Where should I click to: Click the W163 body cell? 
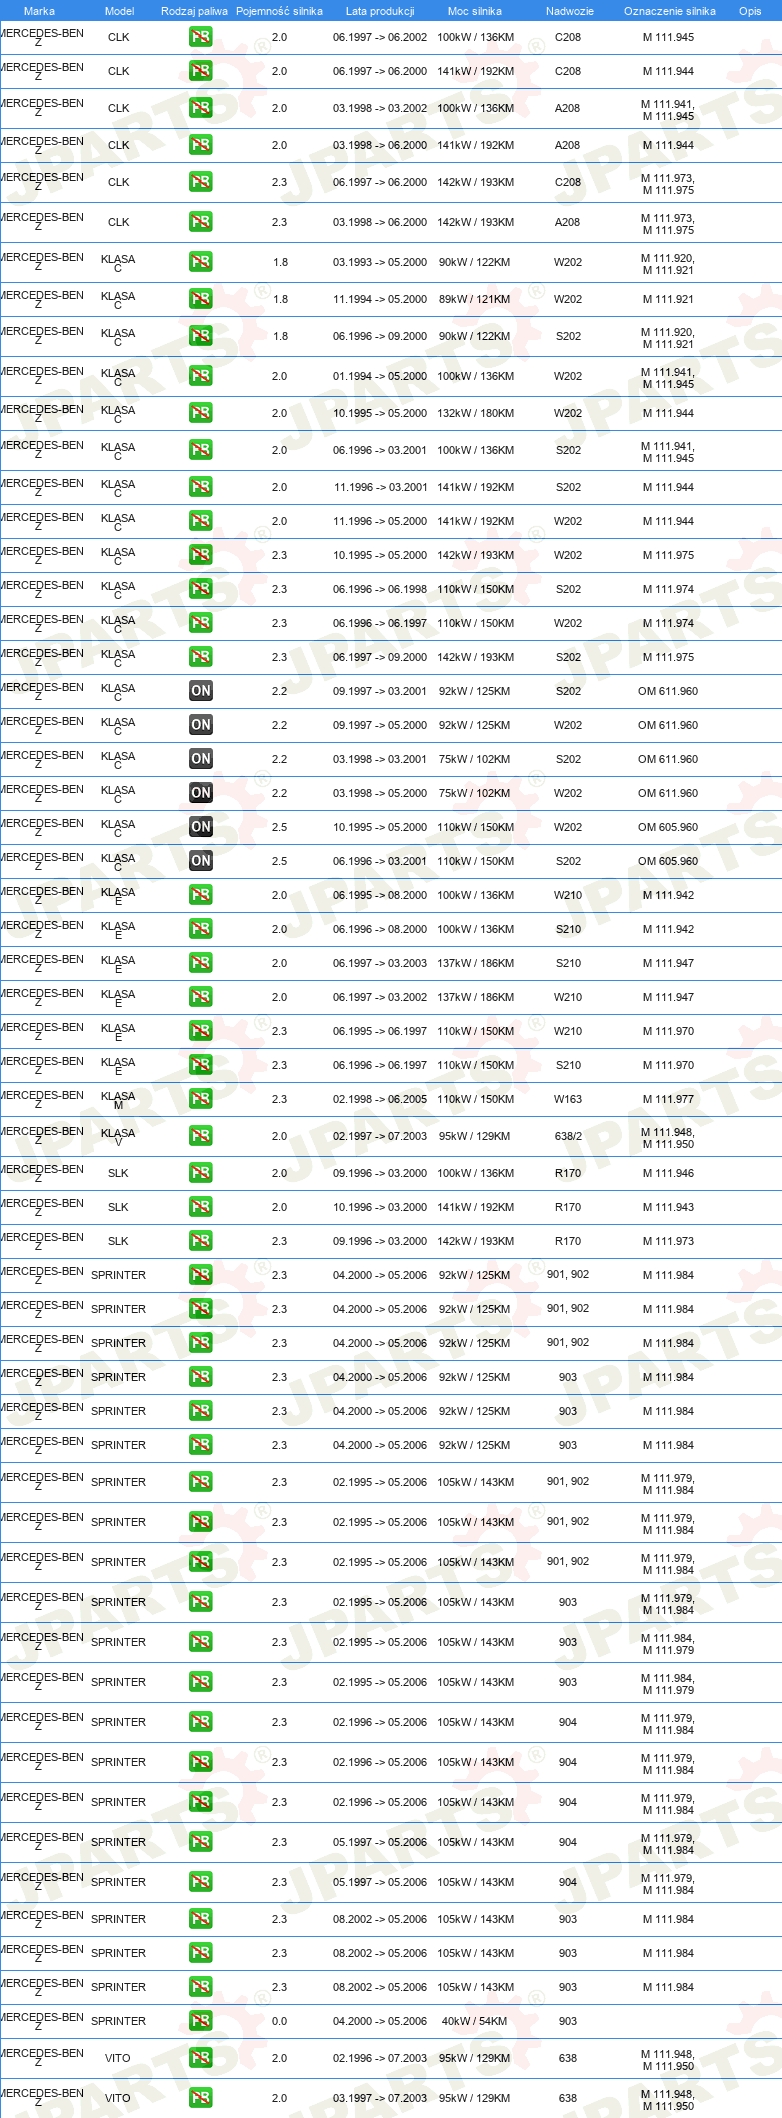click(568, 1099)
